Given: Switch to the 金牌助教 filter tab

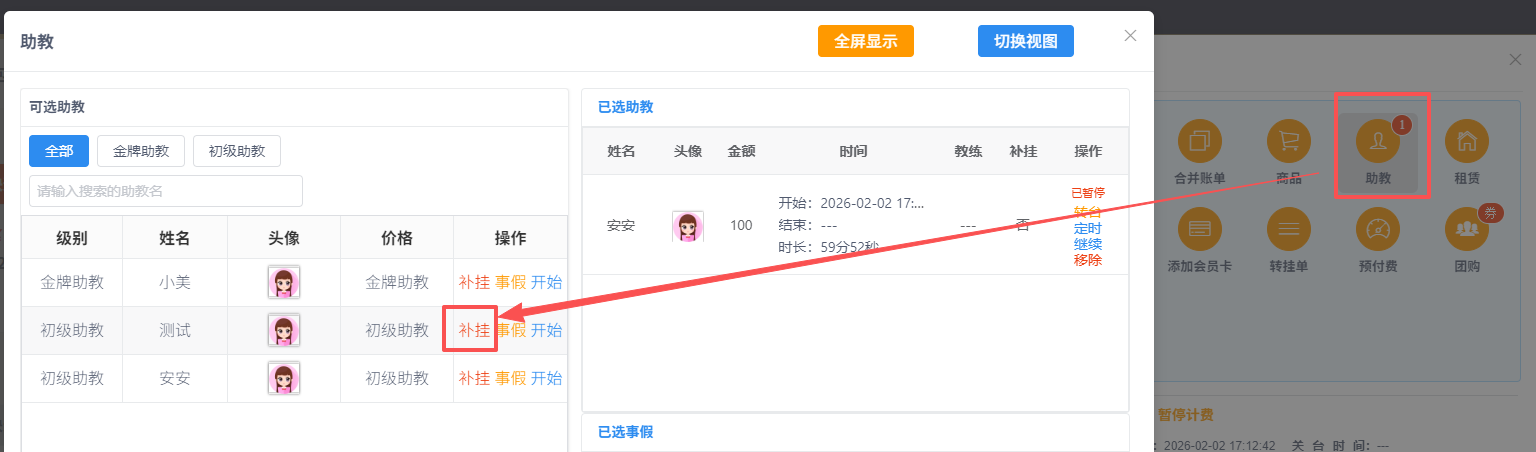Looking at the screenshot, I should point(141,151).
